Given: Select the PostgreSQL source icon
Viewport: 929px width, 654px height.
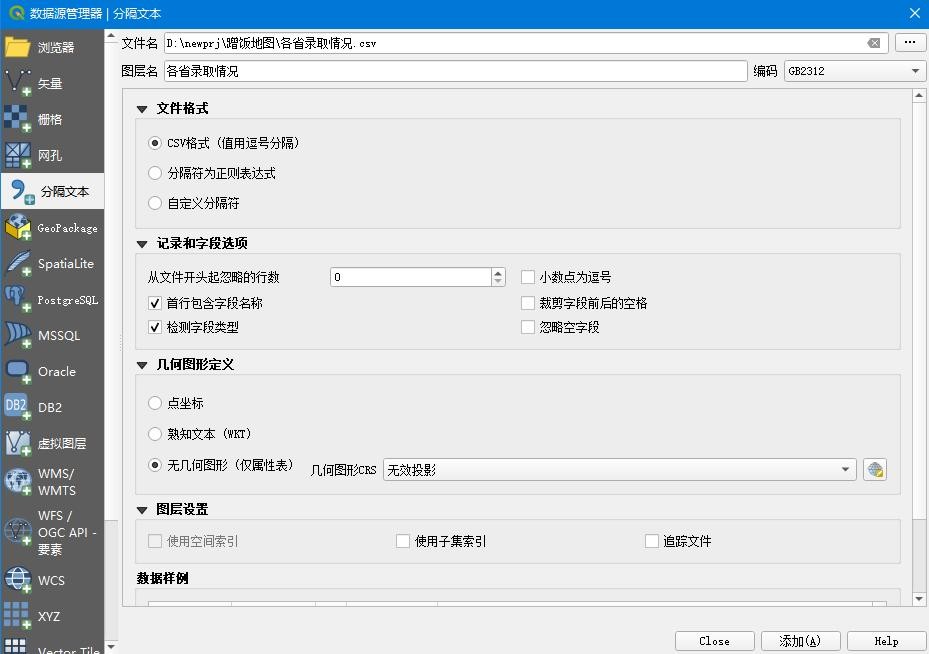Looking at the screenshot, I should coord(18,300).
